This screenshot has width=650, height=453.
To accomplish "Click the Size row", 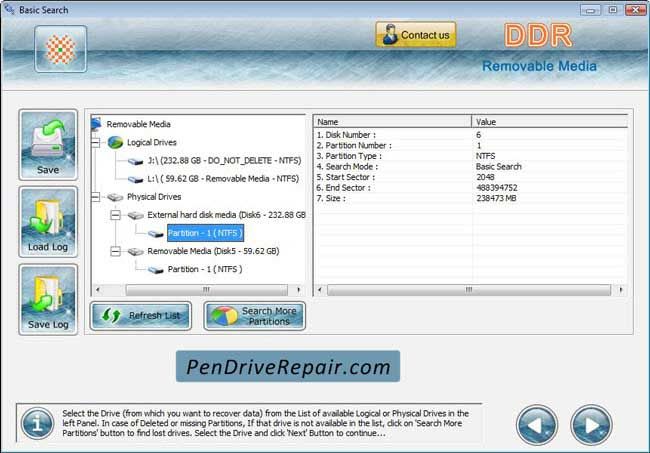I will (x=471, y=198).
